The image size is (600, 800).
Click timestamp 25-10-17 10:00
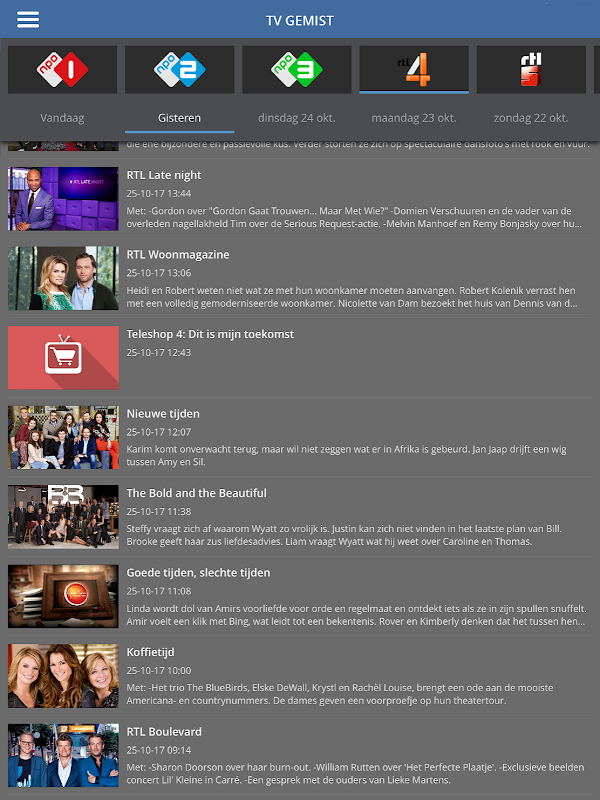[159, 671]
